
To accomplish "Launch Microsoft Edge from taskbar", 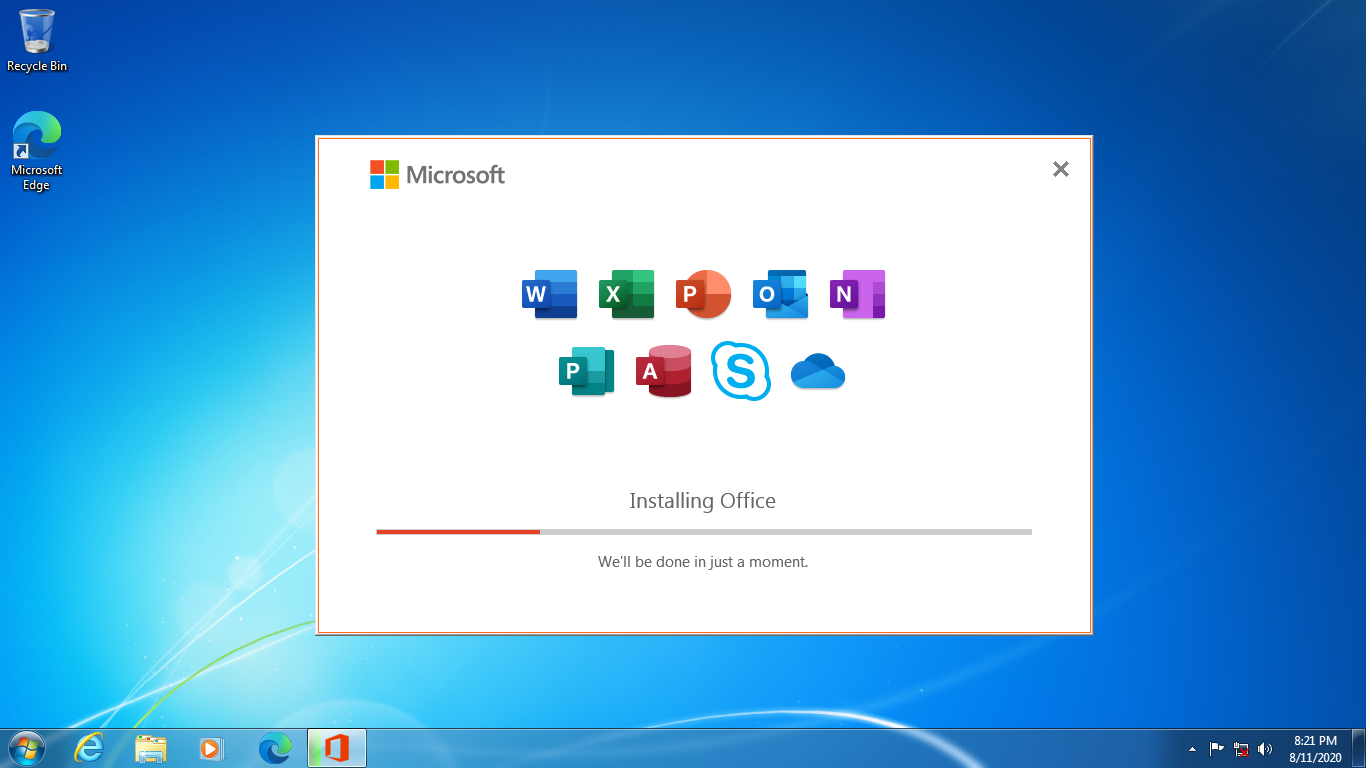I will pyautogui.click(x=275, y=748).
